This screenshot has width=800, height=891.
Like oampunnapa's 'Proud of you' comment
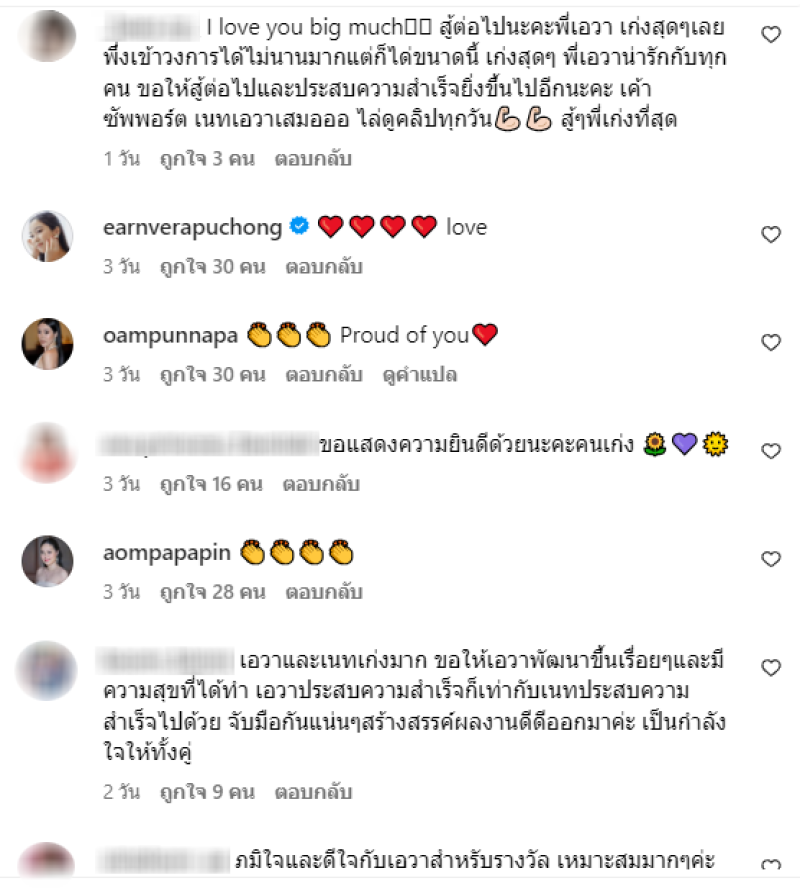(x=770, y=342)
